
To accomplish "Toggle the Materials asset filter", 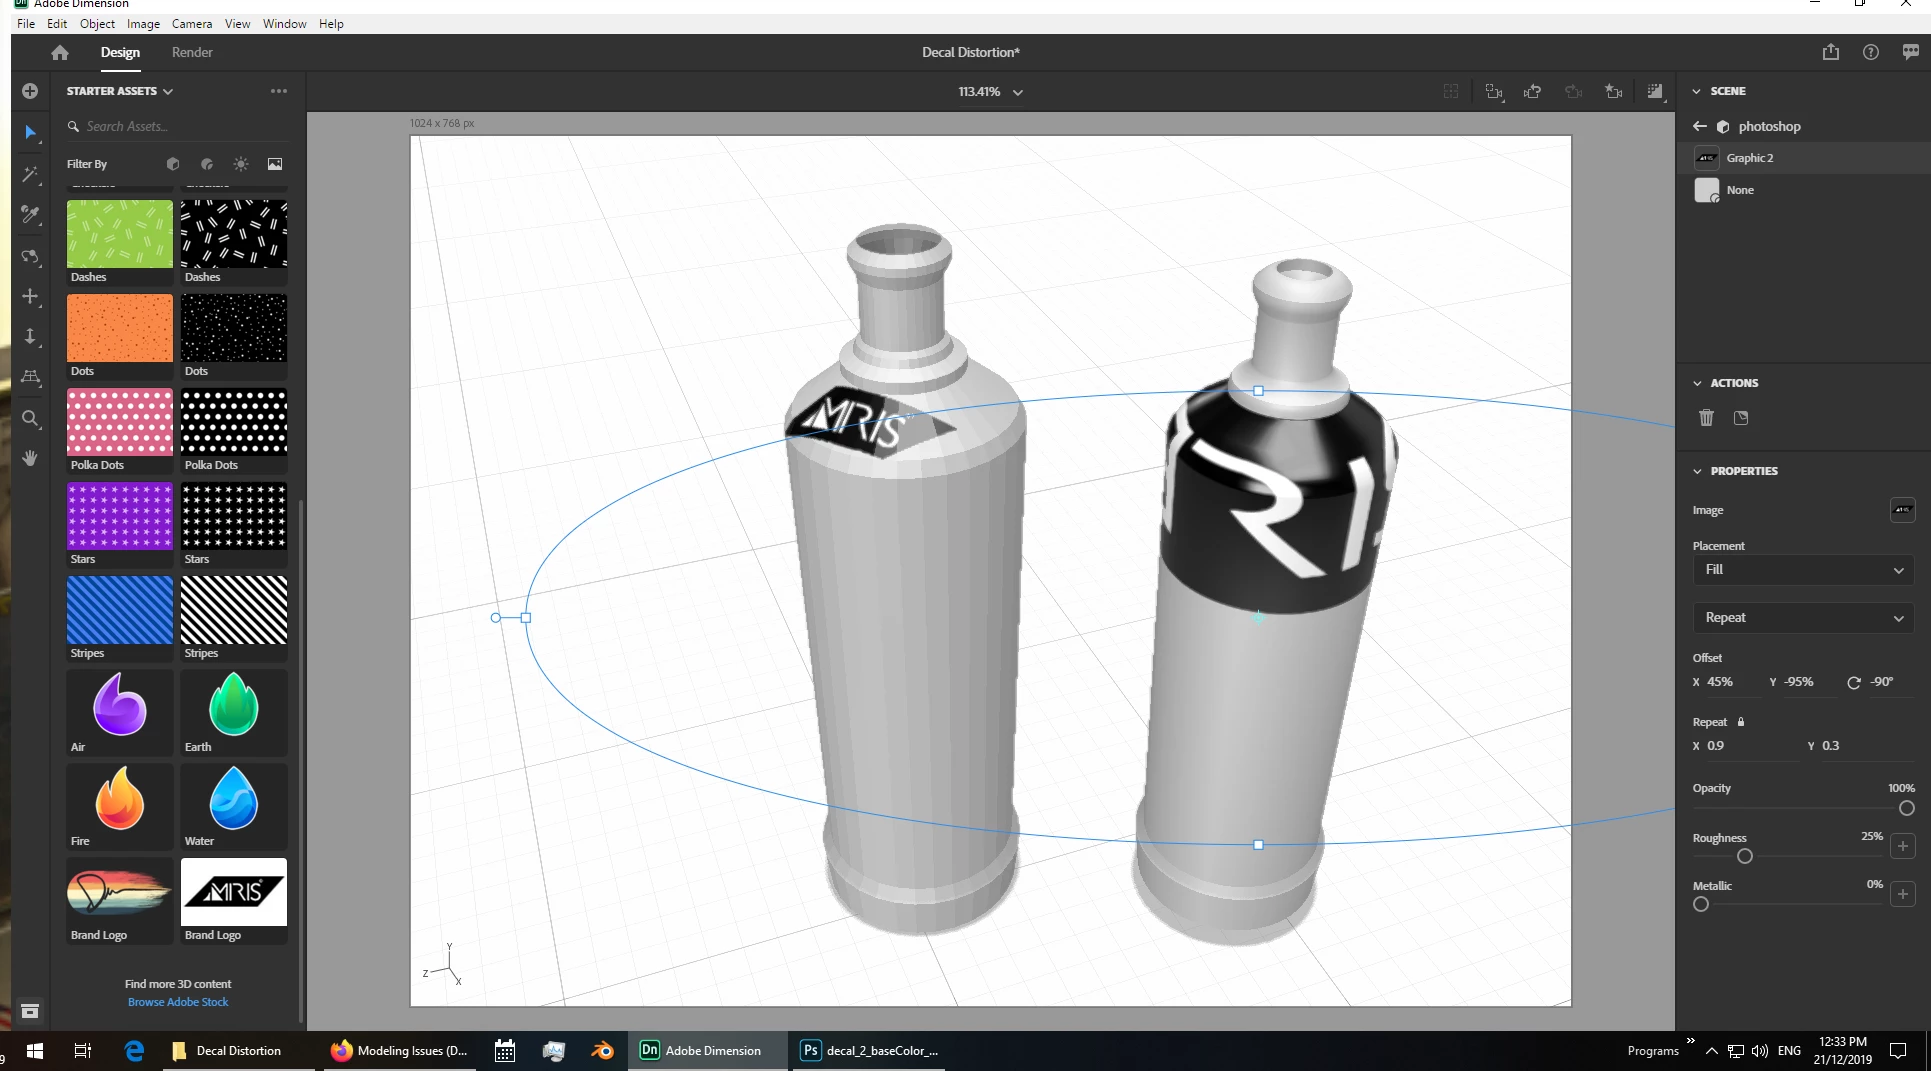I will pos(207,164).
